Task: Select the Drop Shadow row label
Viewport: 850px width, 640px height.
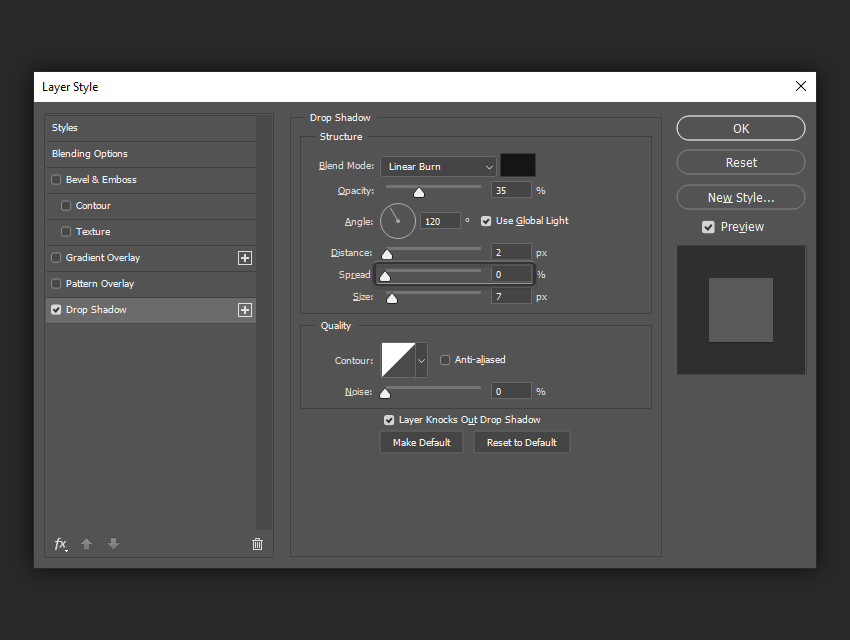Action: [96, 309]
